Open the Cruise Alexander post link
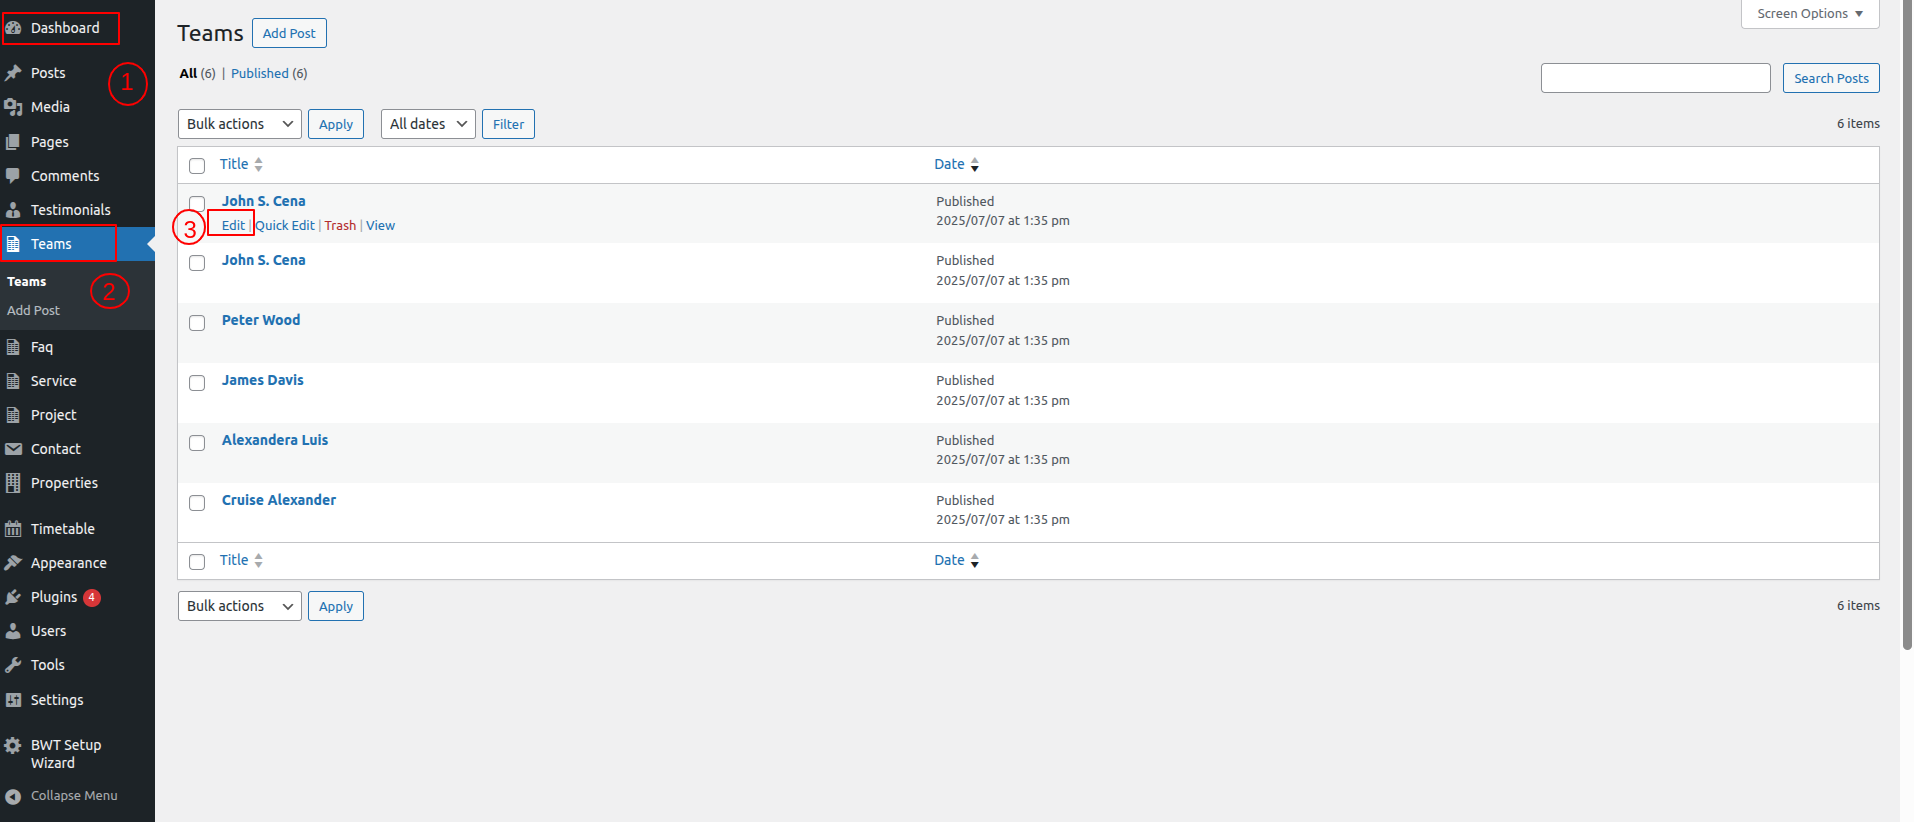This screenshot has height=822, width=1914. 278,500
